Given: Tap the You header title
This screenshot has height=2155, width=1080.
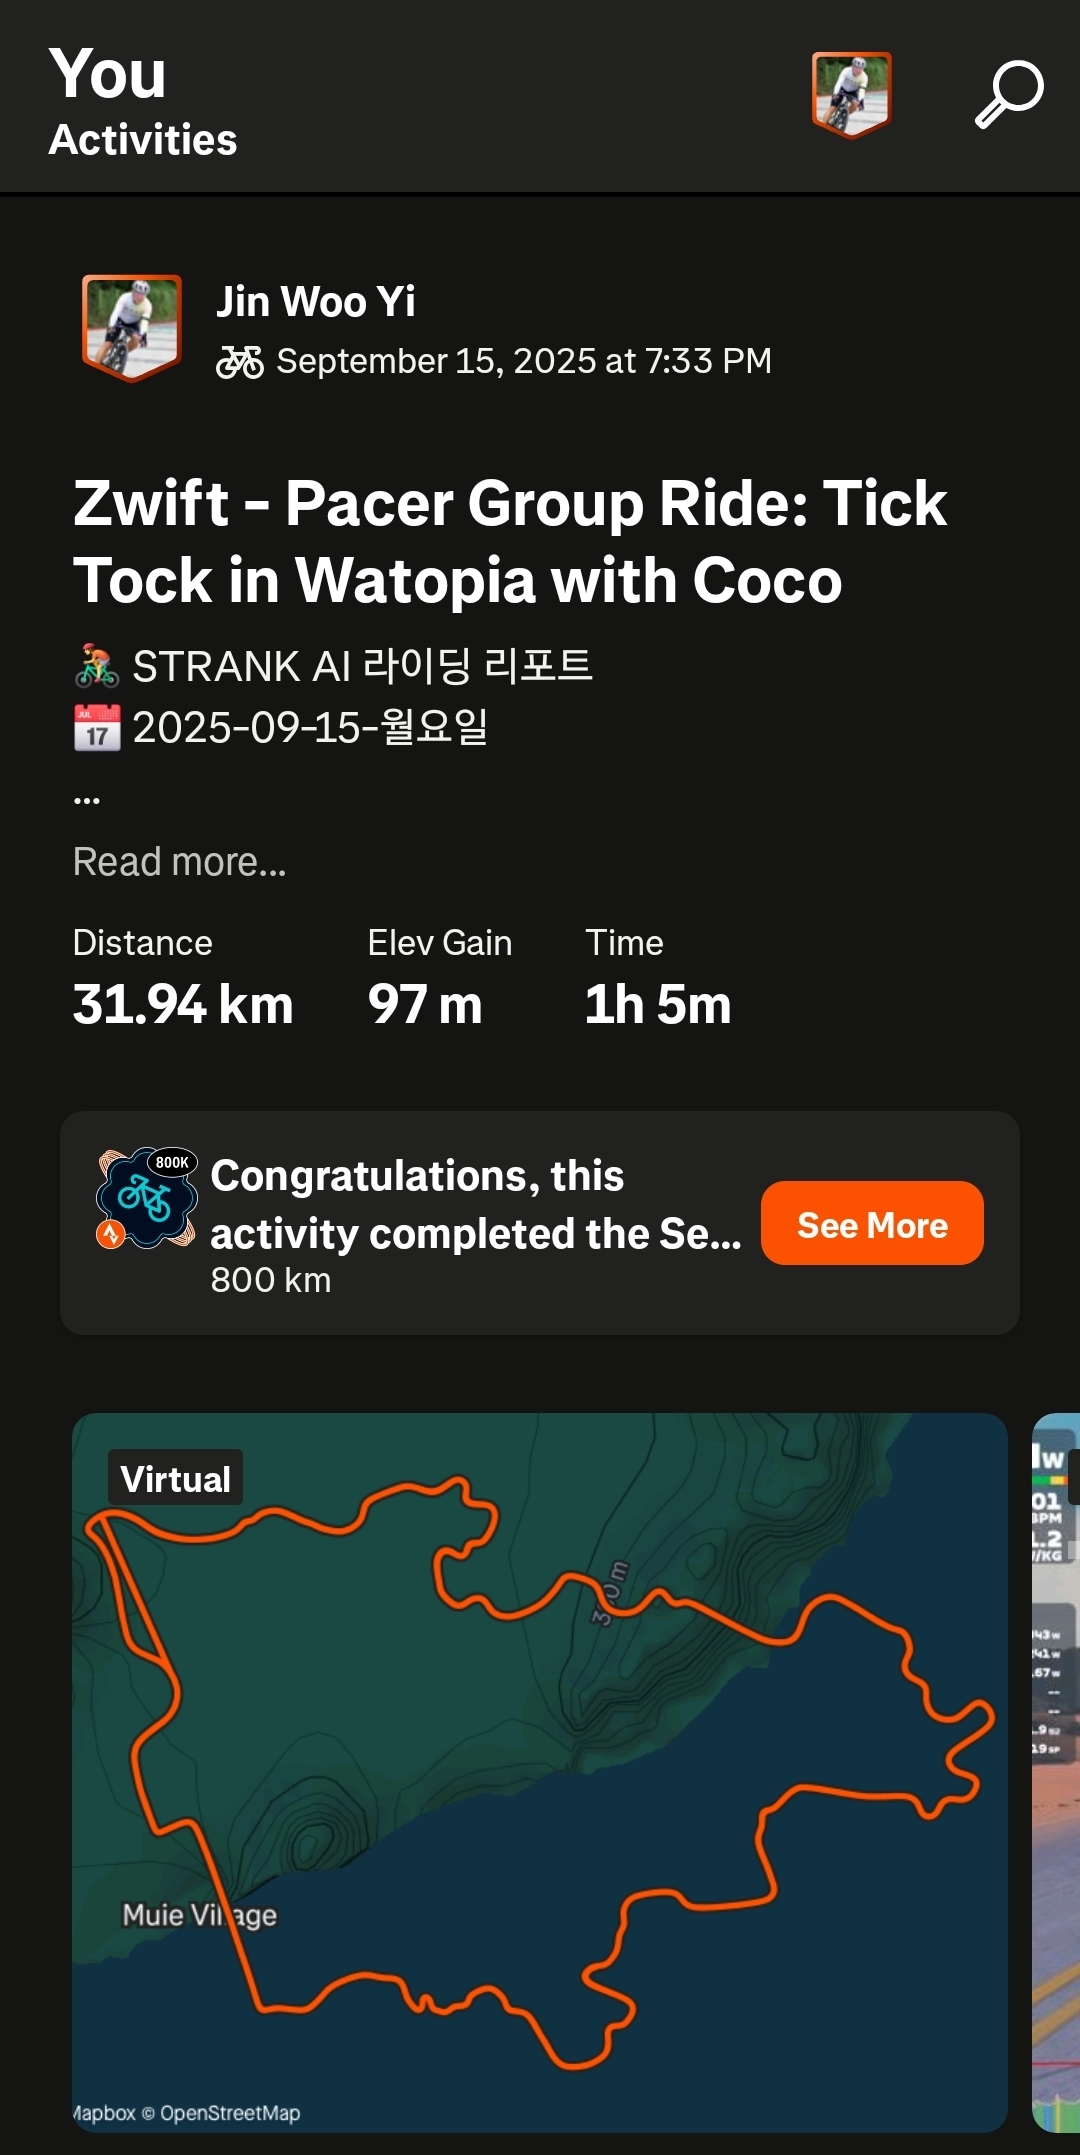Looking at the screenshot, I should pyautogui.click(x=108, y=74).
